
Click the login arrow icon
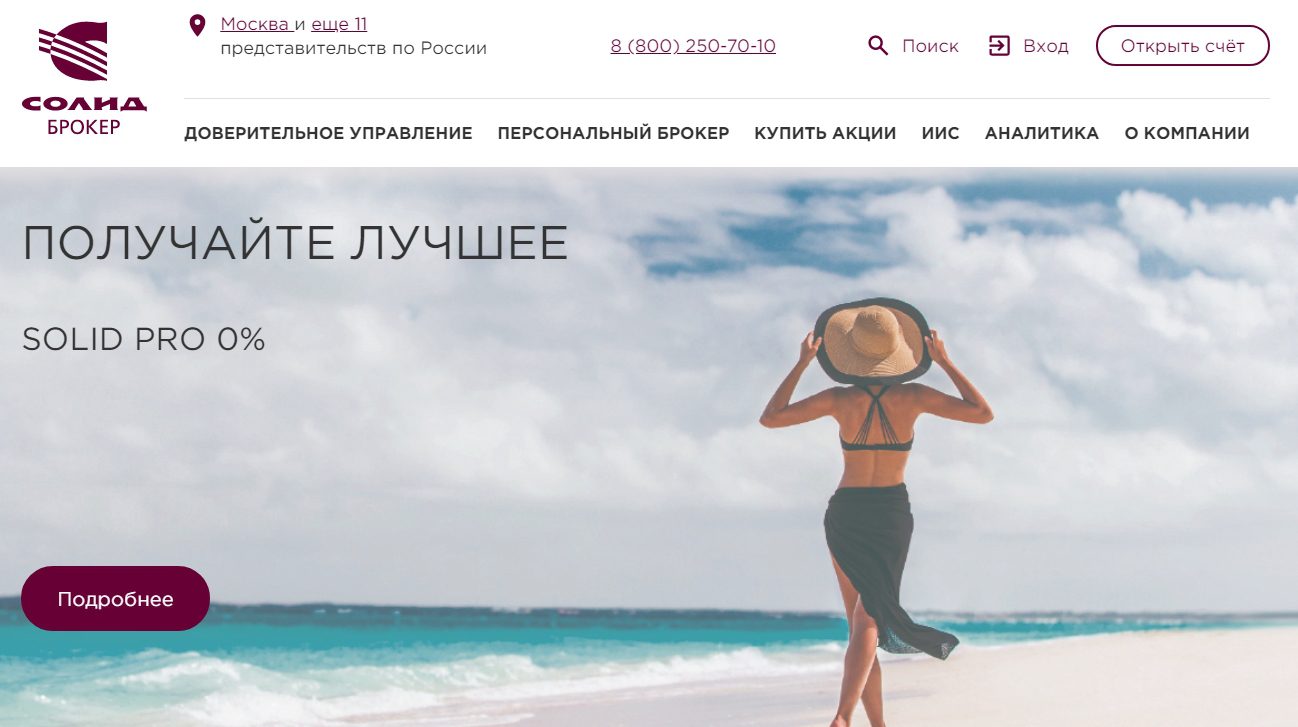(x=999, y=46)
